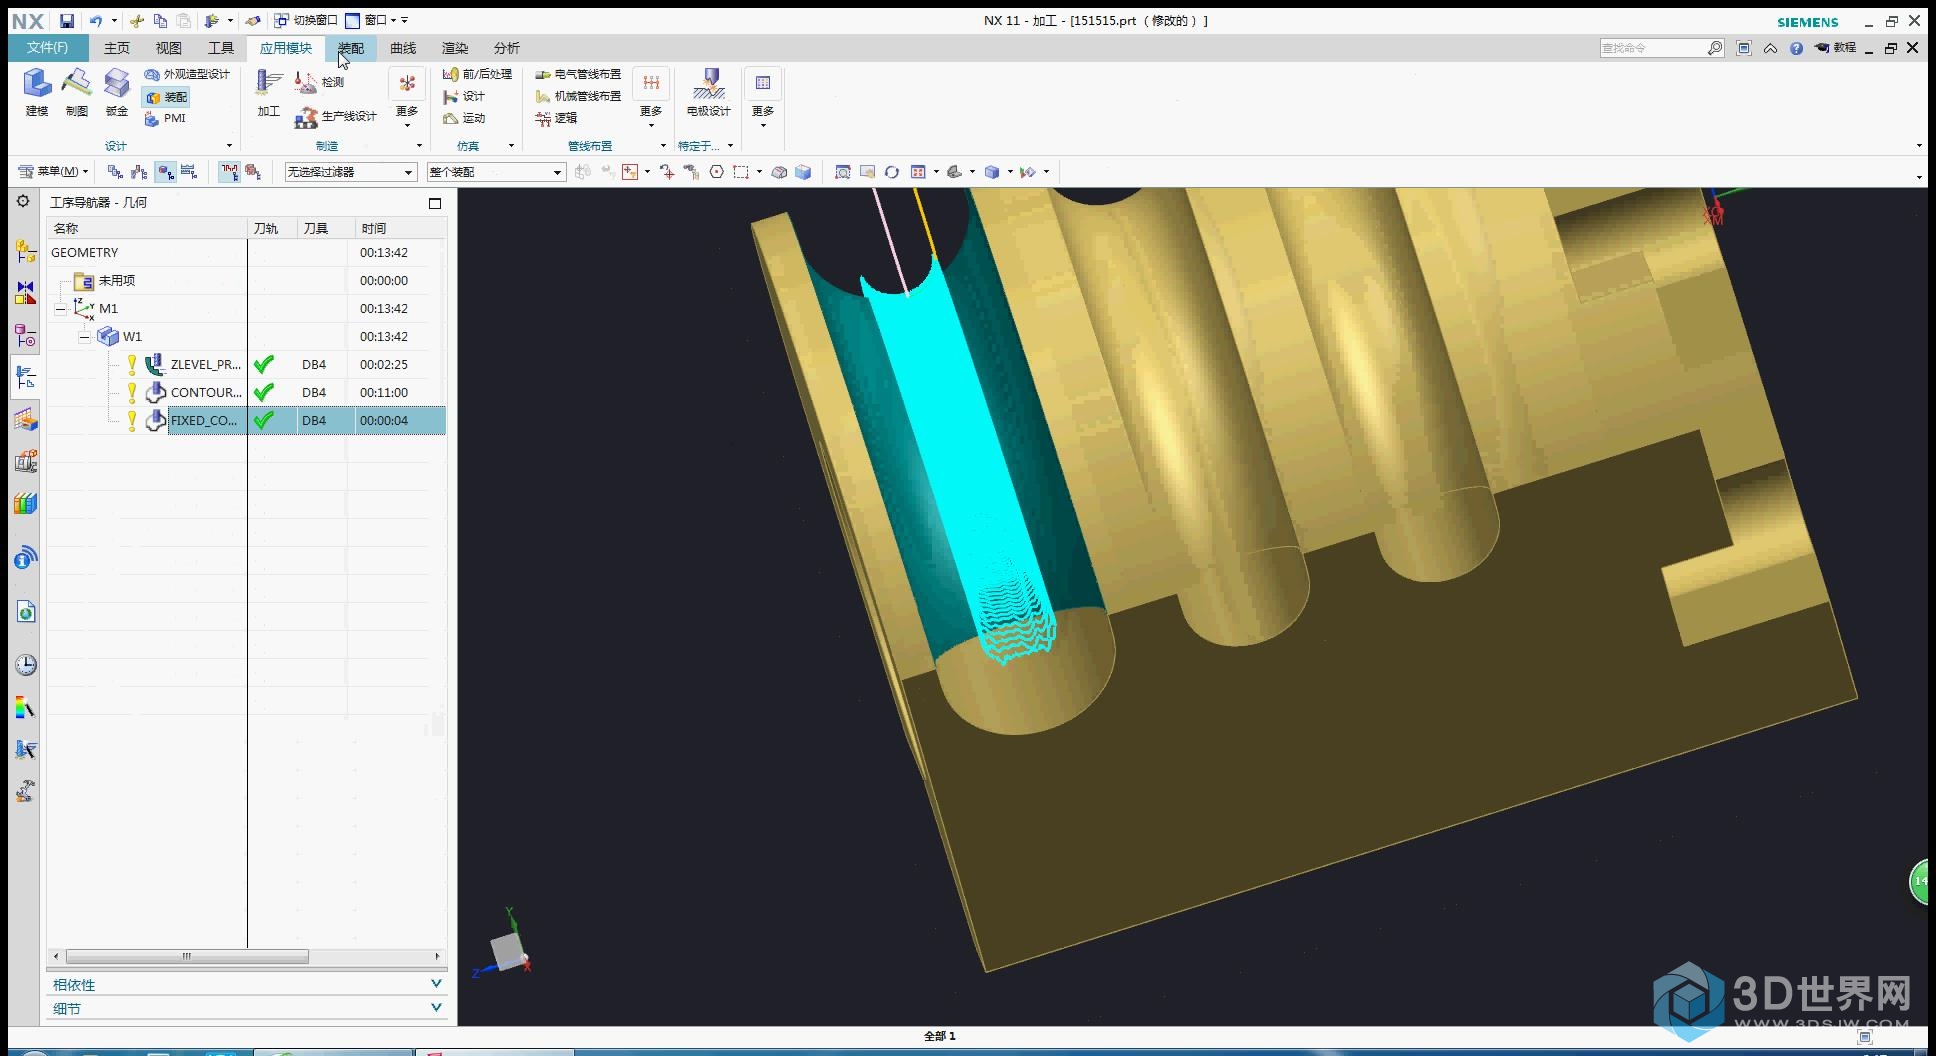Enable the PMI application
The height and width of the screenshot is (1056, 1936).
(x=166, y=118)
